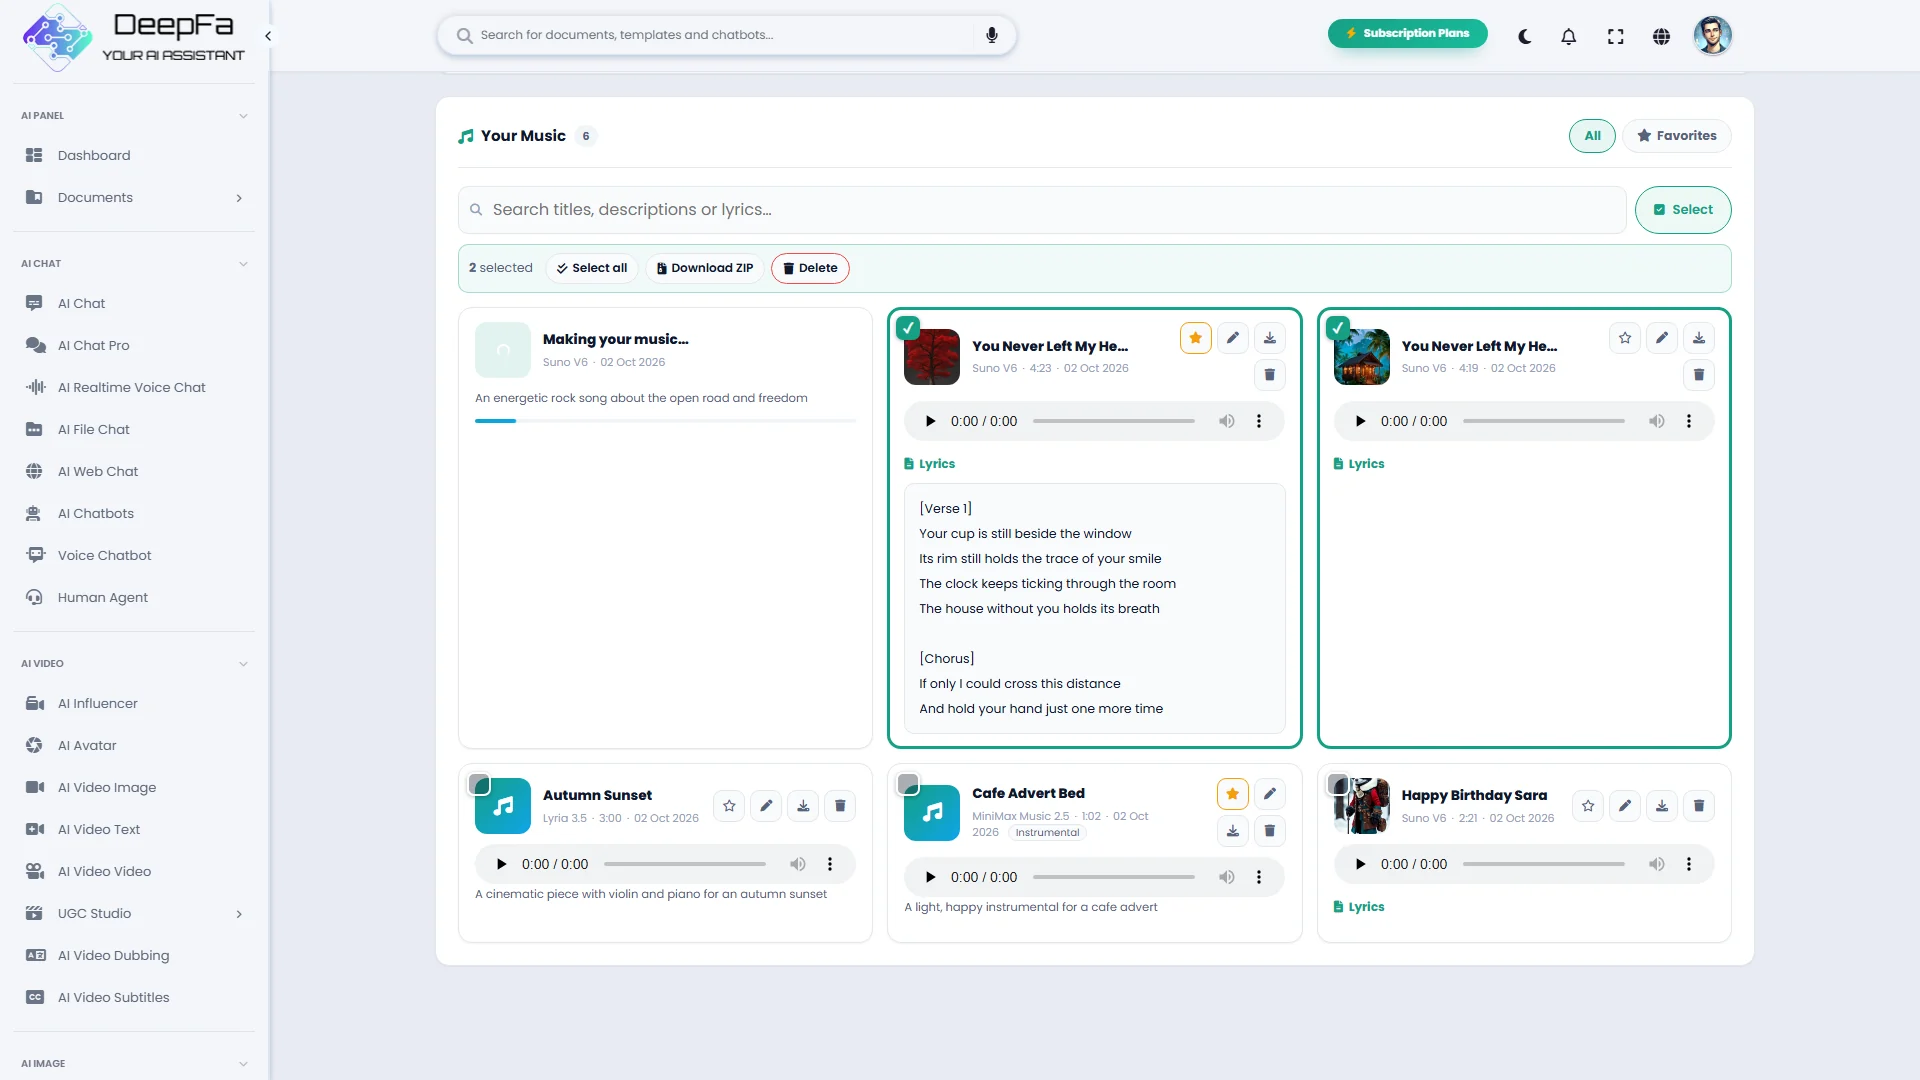Collapse the sidebar arrow

(268, 36)
